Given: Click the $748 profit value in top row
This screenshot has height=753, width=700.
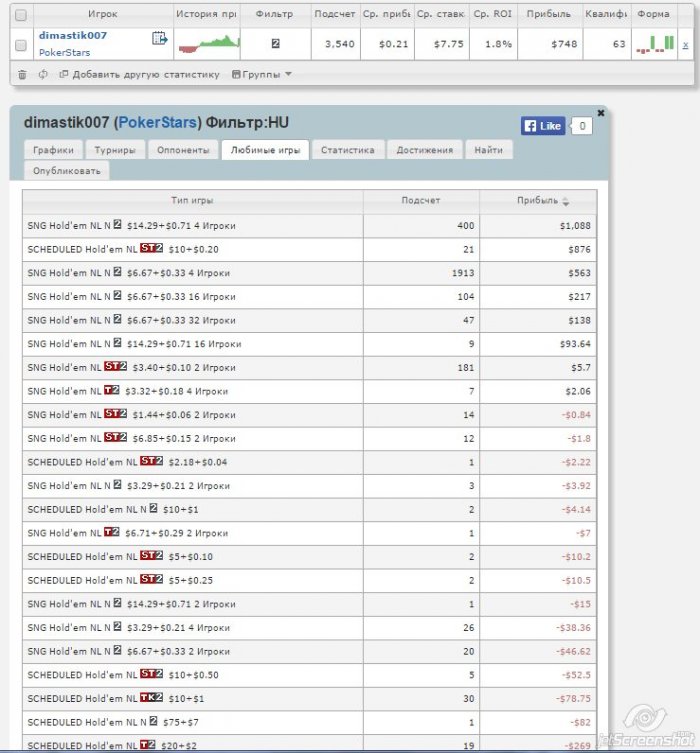Looking at the screenshot, I should [564, 44].
